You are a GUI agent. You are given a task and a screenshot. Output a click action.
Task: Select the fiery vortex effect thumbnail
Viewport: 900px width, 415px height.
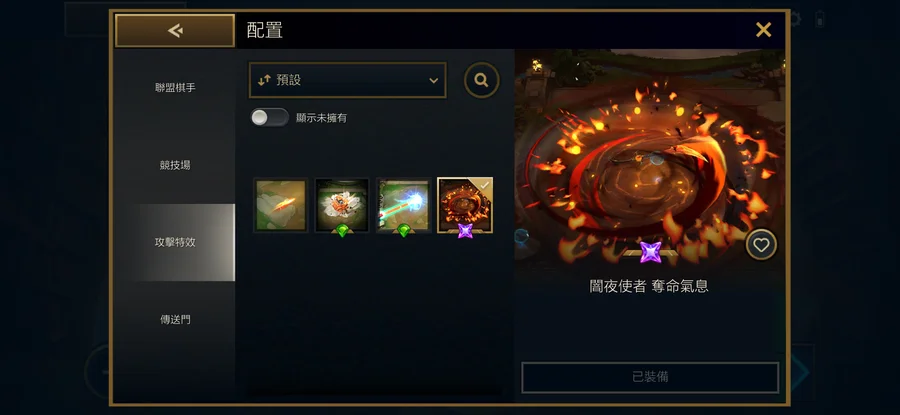click(x=465, y=205)
